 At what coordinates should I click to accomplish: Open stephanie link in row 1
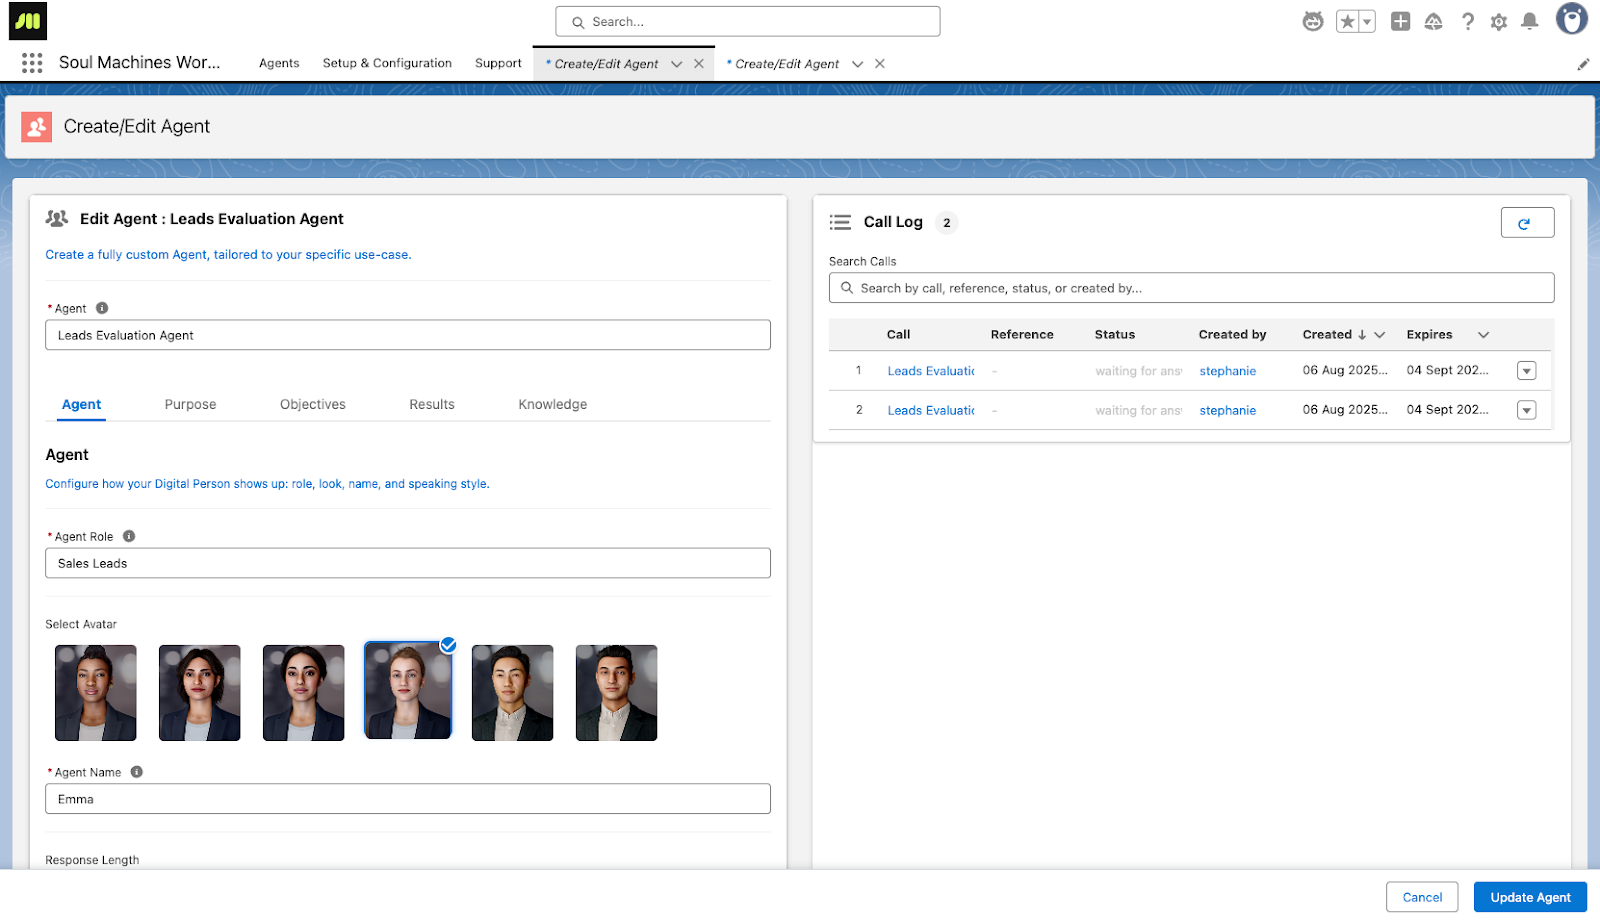[x=1227, y=371]
